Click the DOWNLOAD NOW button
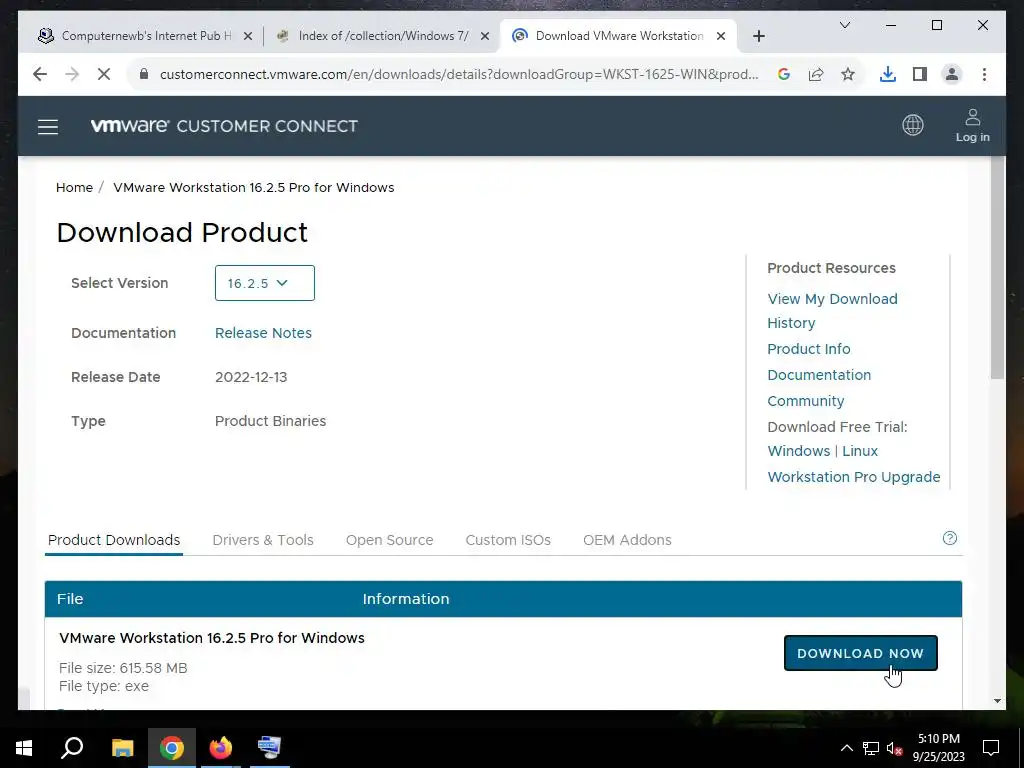This screenshot has width=1024, height=768. pos(860,653)
